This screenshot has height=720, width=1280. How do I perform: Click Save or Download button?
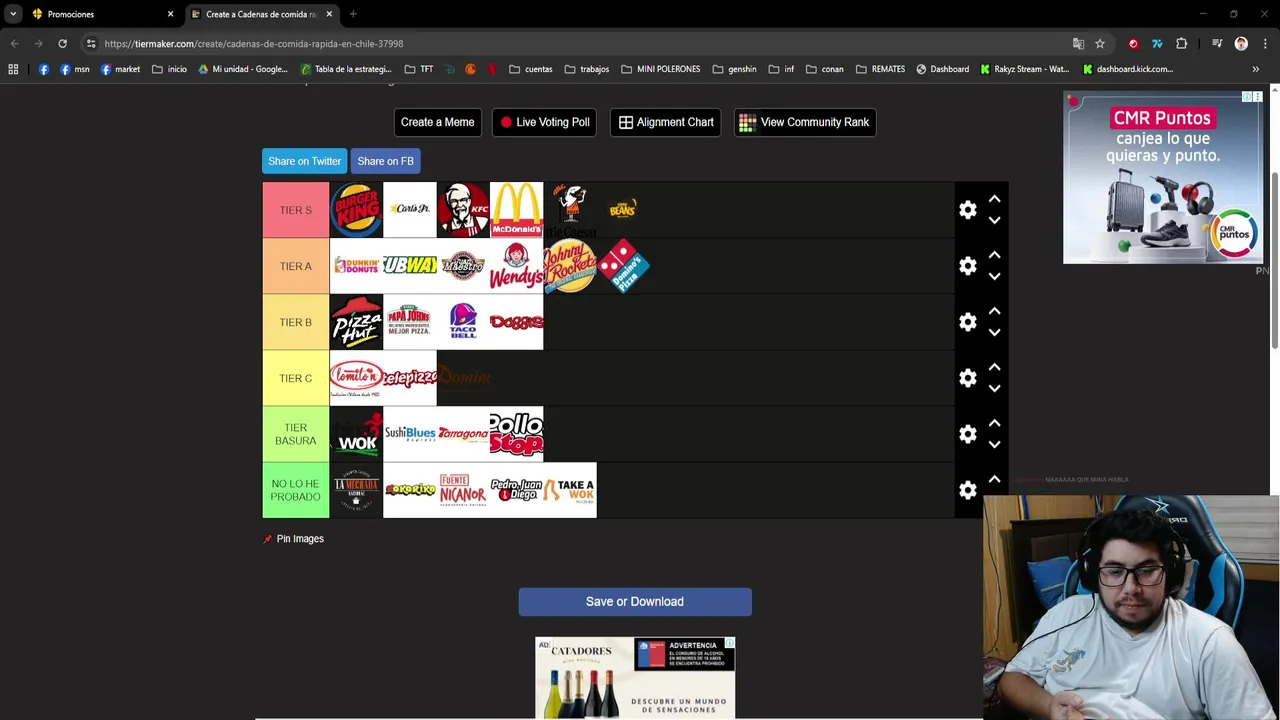[635, 601]
